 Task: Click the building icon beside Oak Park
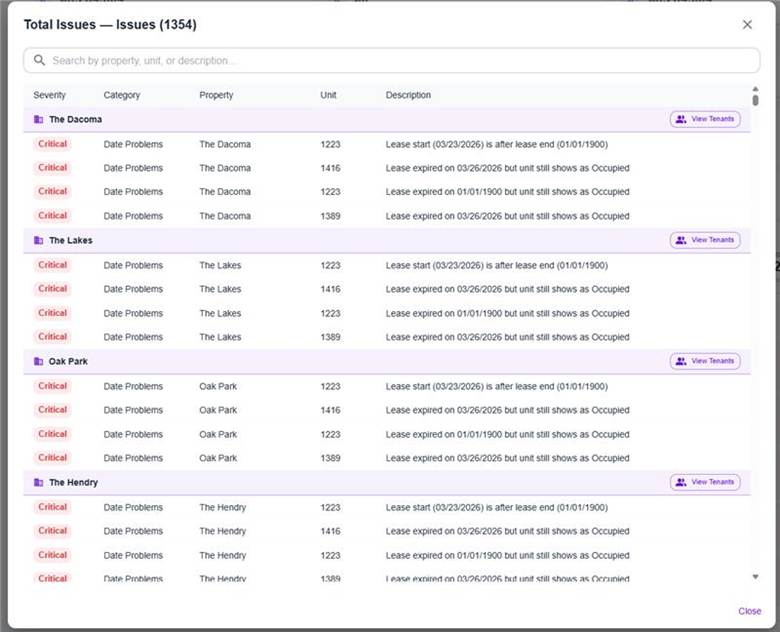coord(38,361)
